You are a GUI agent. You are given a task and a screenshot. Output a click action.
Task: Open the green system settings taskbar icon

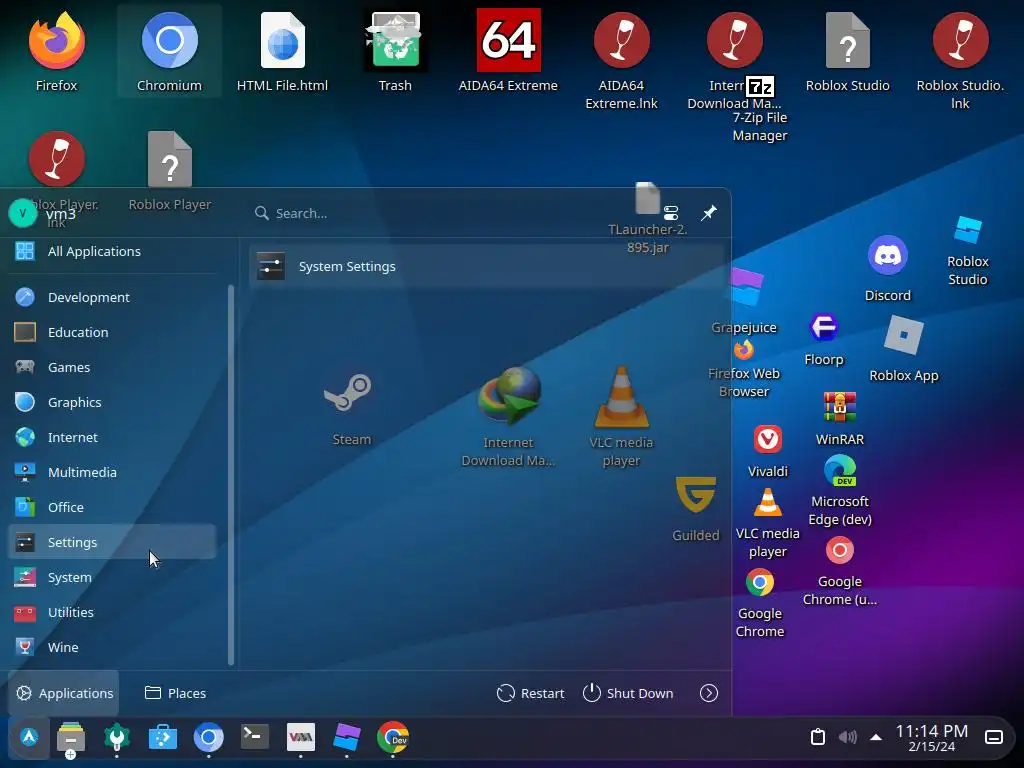(116, 737)
